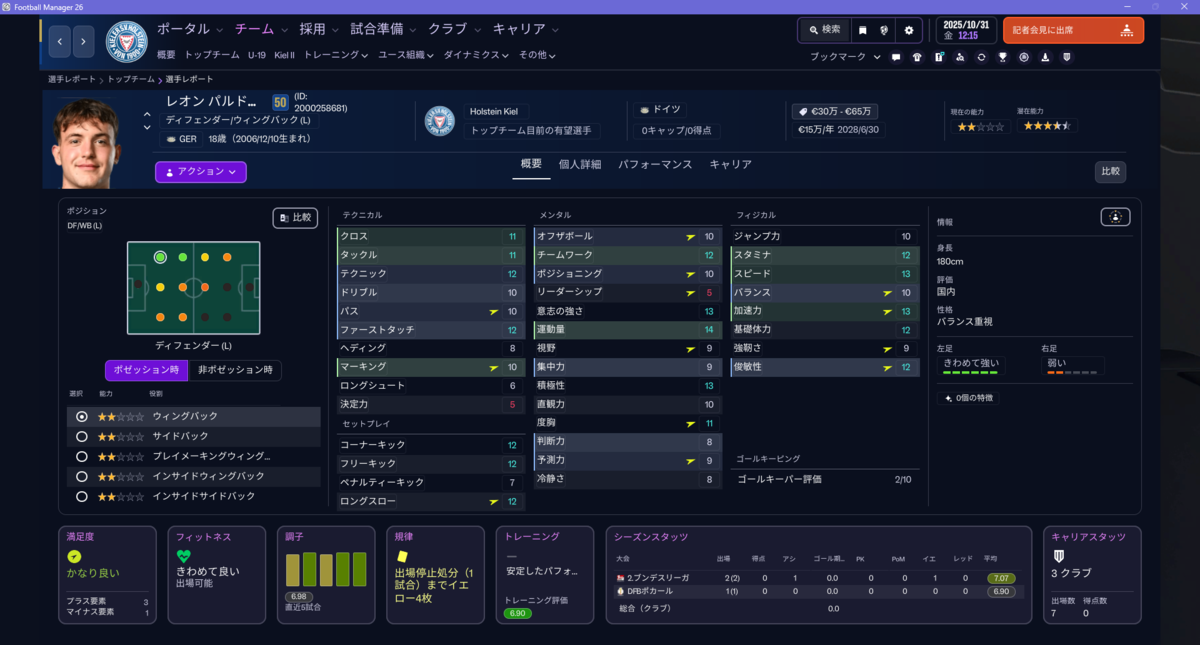Select the ウィングバック role radio button
This screenshot has height=645, width=1200.
(82, 417)
